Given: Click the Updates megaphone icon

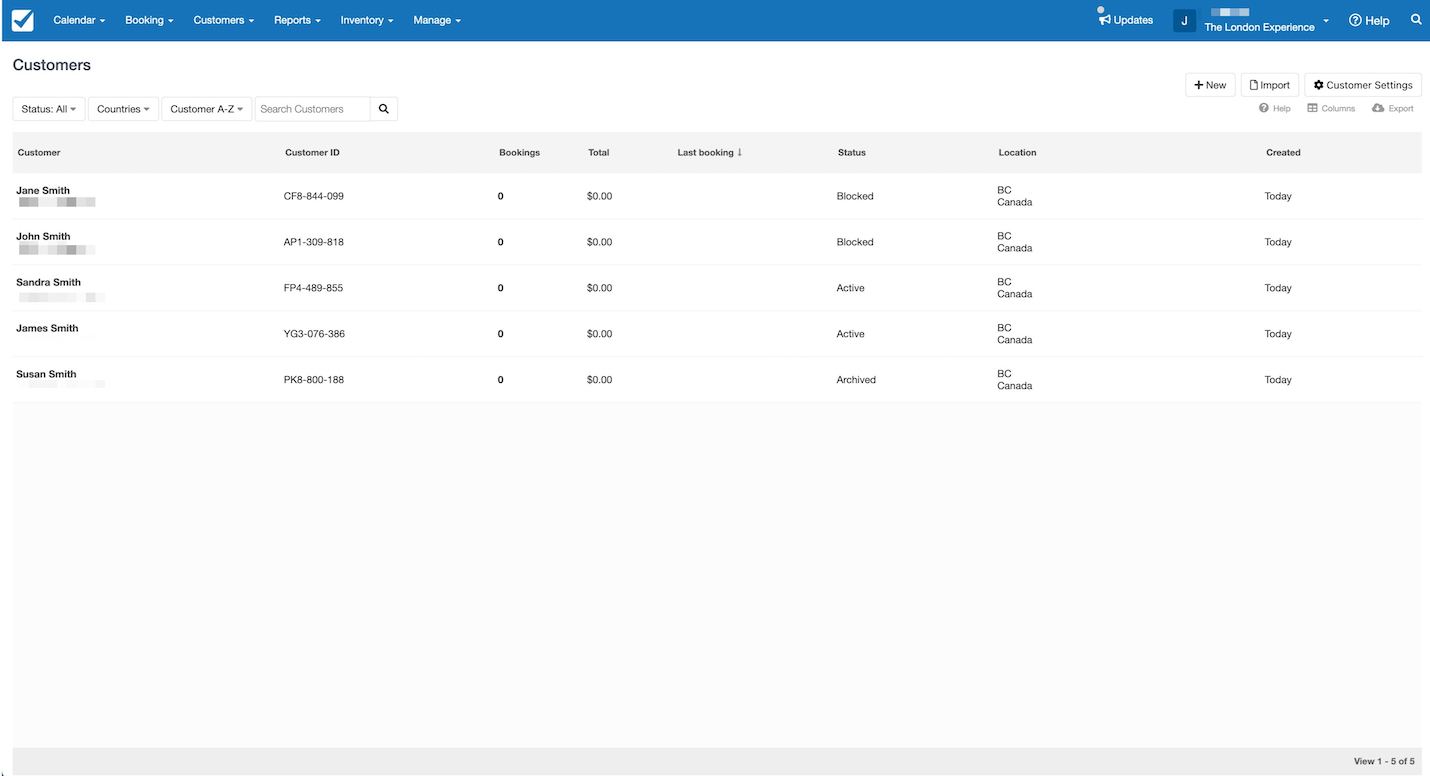Looking at the screenshot, I should (1104, 20).
